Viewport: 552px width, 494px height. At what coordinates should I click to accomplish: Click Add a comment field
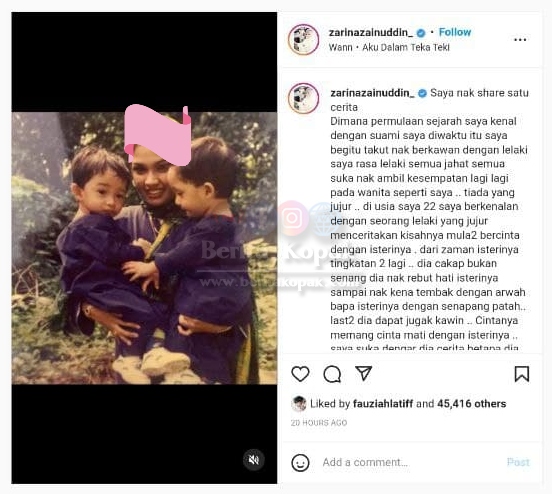(410, 462)
